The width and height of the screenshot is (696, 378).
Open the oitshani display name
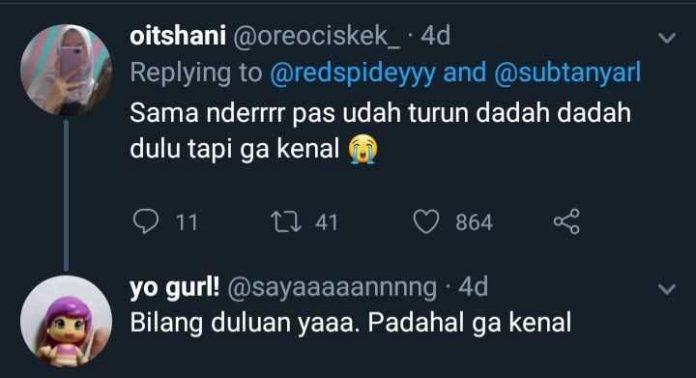tap(178, 35)
